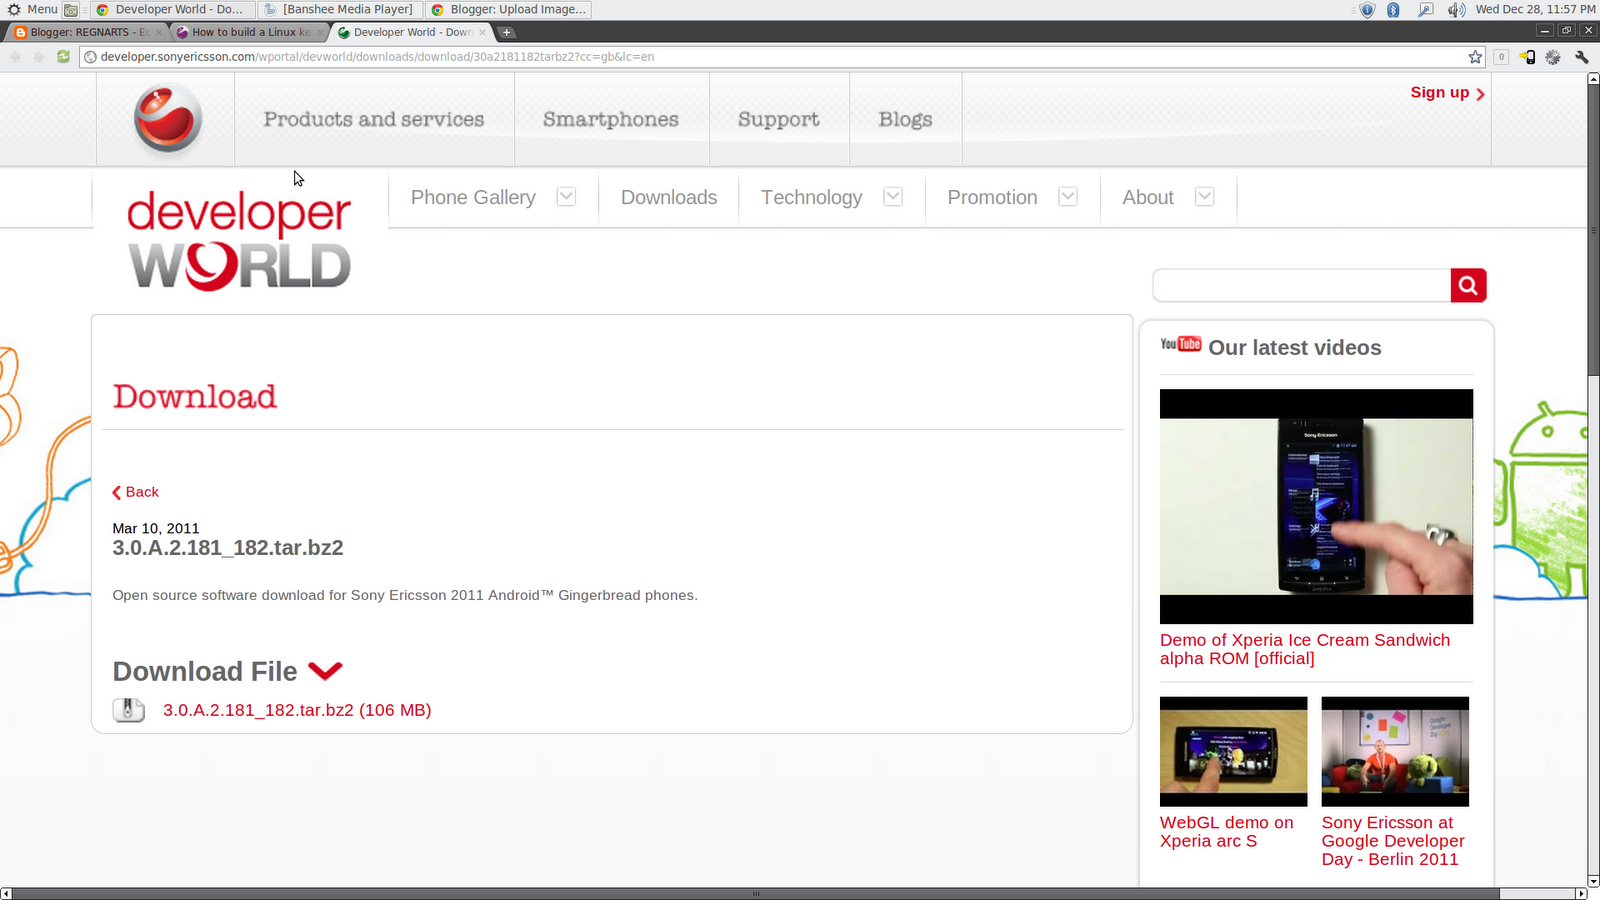Click the gear extension icon in toolbar
1600x900 pixels.
pos(1553,57)
